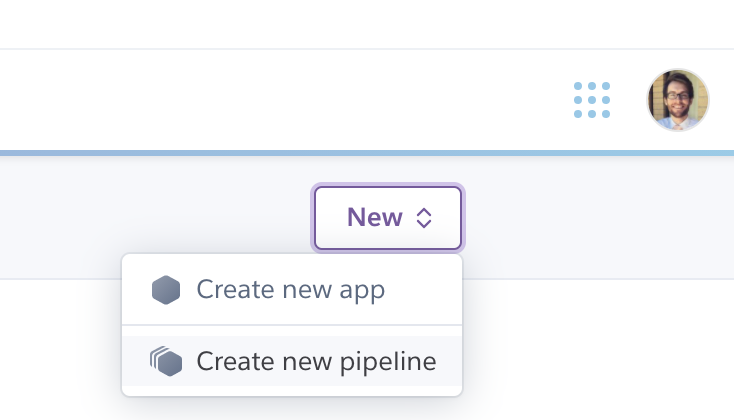Click the up-down chevron inside New button

tap(424, 218)
